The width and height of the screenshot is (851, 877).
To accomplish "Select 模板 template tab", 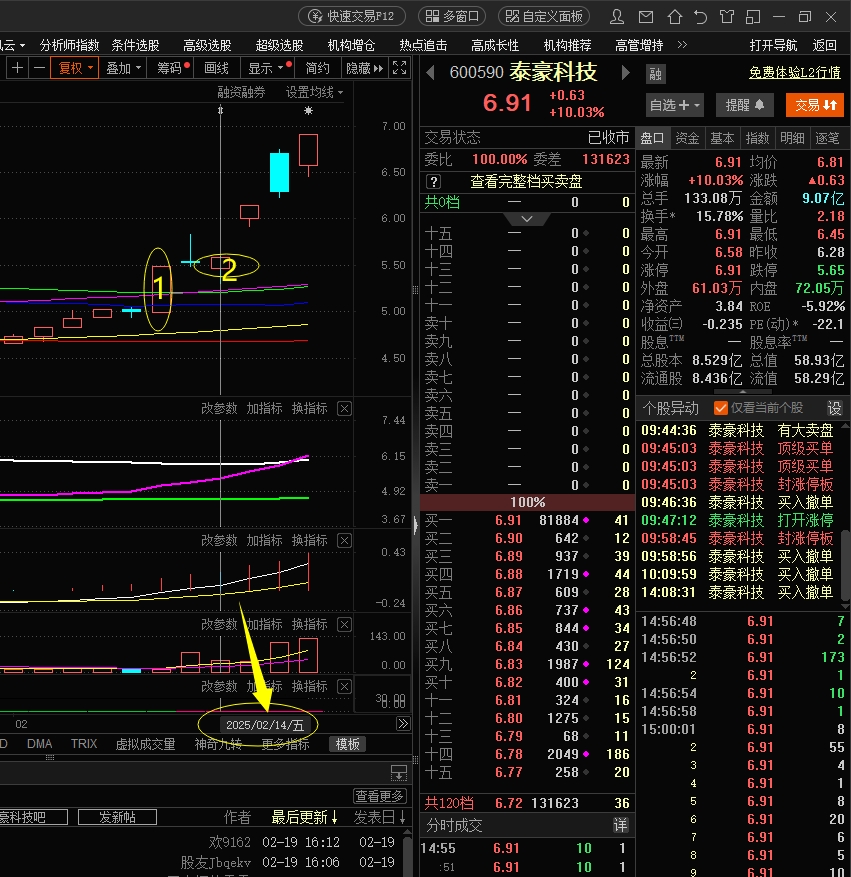I will [347, 744].
